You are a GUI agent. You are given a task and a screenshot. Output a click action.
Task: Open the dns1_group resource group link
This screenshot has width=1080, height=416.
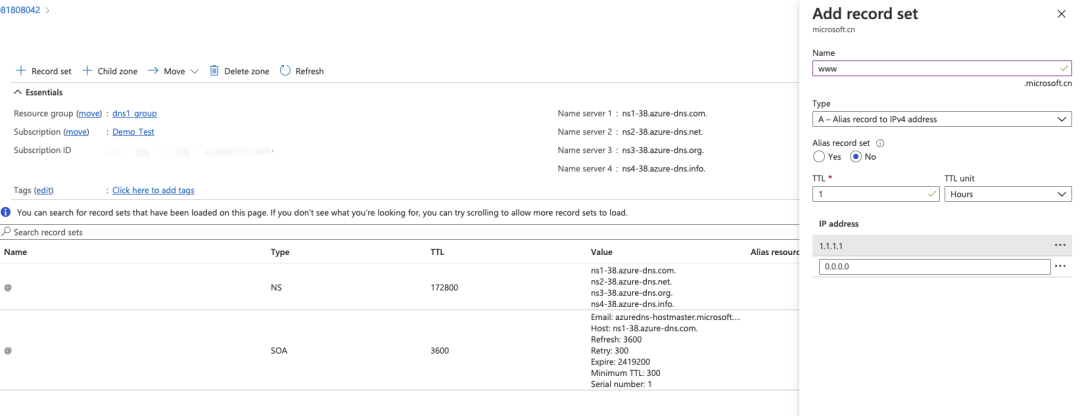click(135, 114)
